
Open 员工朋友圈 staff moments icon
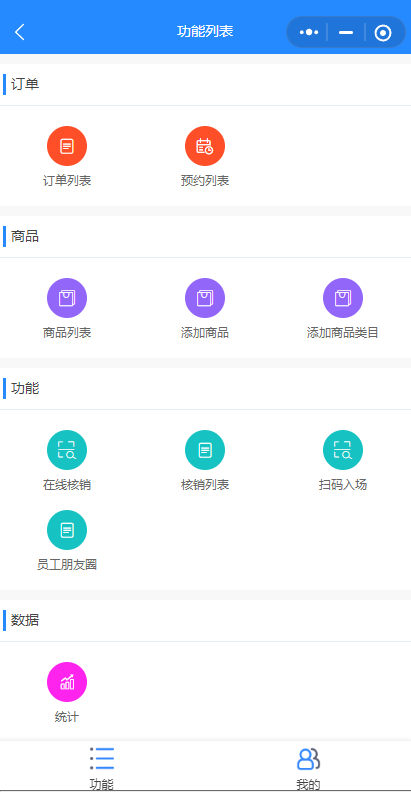click(x=67, y=530)
